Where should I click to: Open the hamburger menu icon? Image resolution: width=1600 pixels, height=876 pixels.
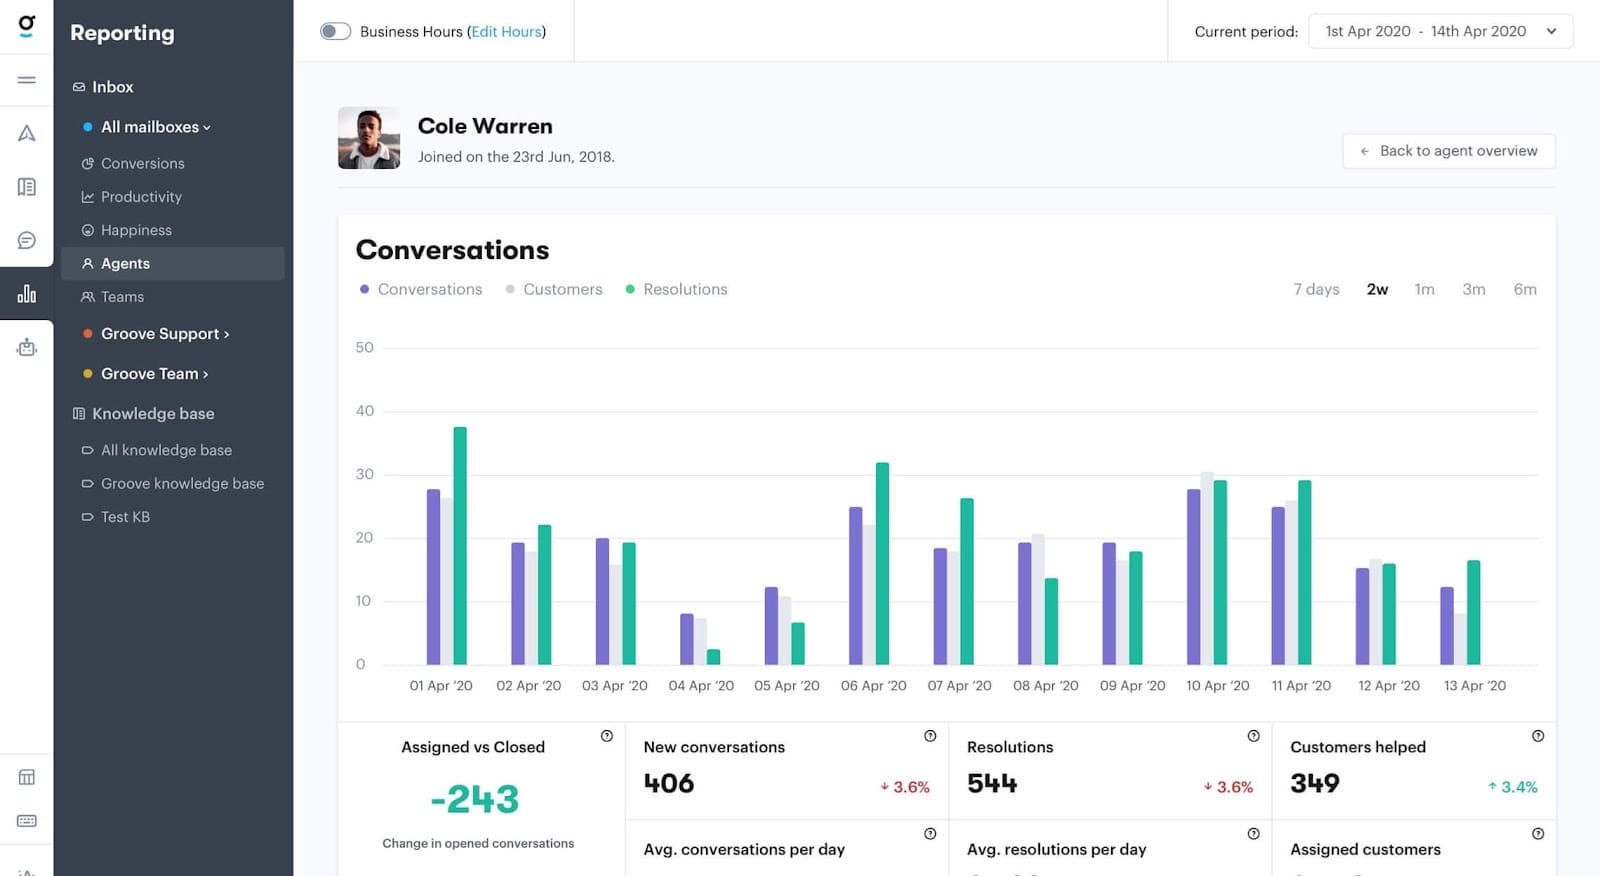point(27,80)
